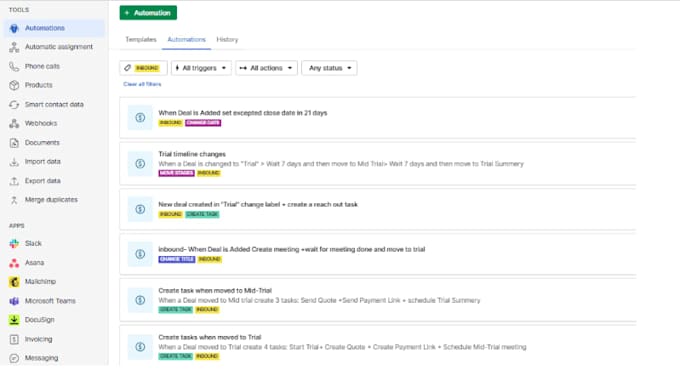Click the deal icon of 'New deal created in Trial'

pyautogui.click(x=140, y=209)
